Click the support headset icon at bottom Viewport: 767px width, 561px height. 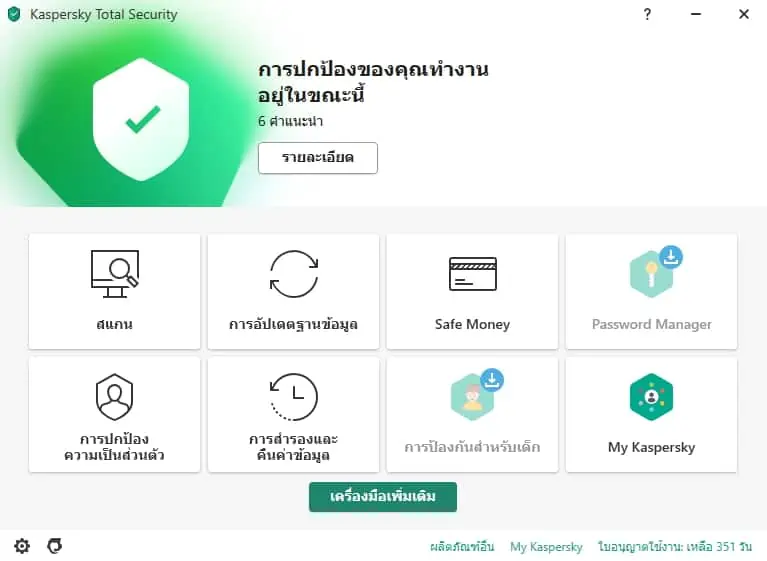coord(54,545)
